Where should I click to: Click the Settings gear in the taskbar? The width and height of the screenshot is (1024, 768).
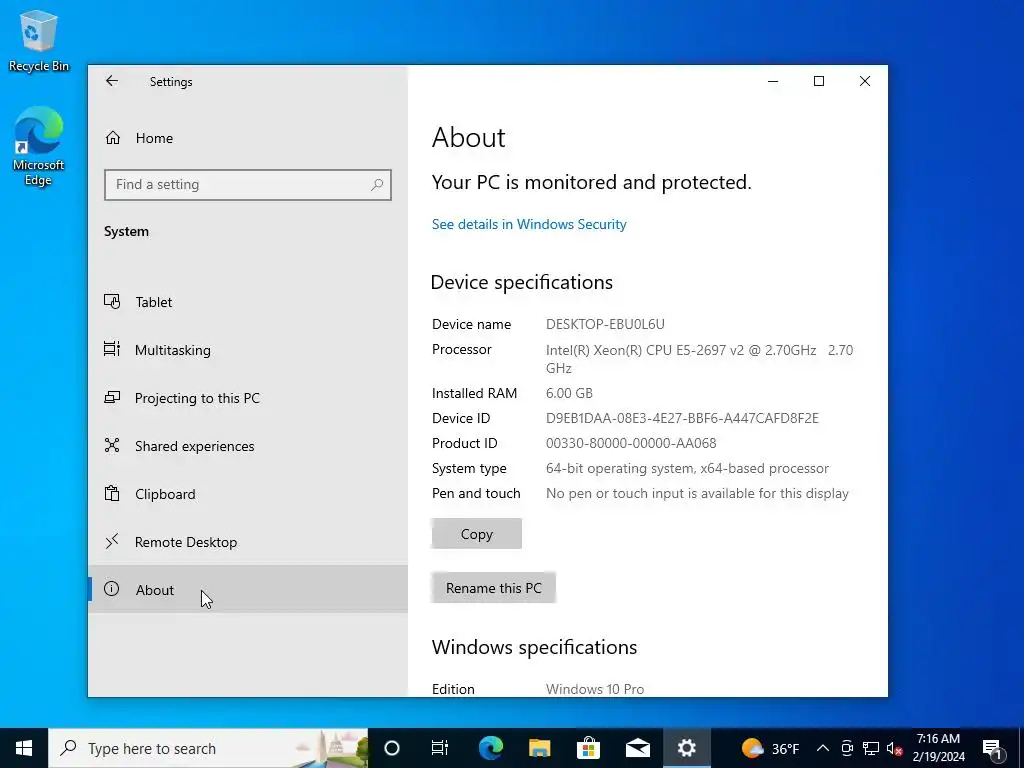pos(686,748)
